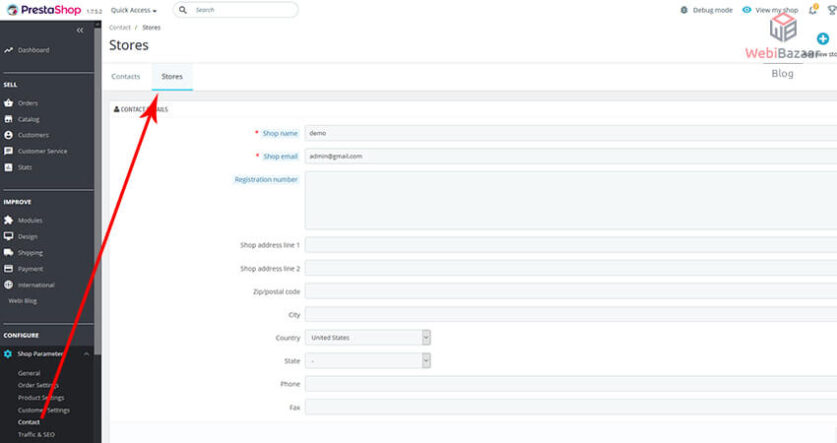Open Orders via its basket icon
This screenshot has height=443, width=837.
point(8,103)
